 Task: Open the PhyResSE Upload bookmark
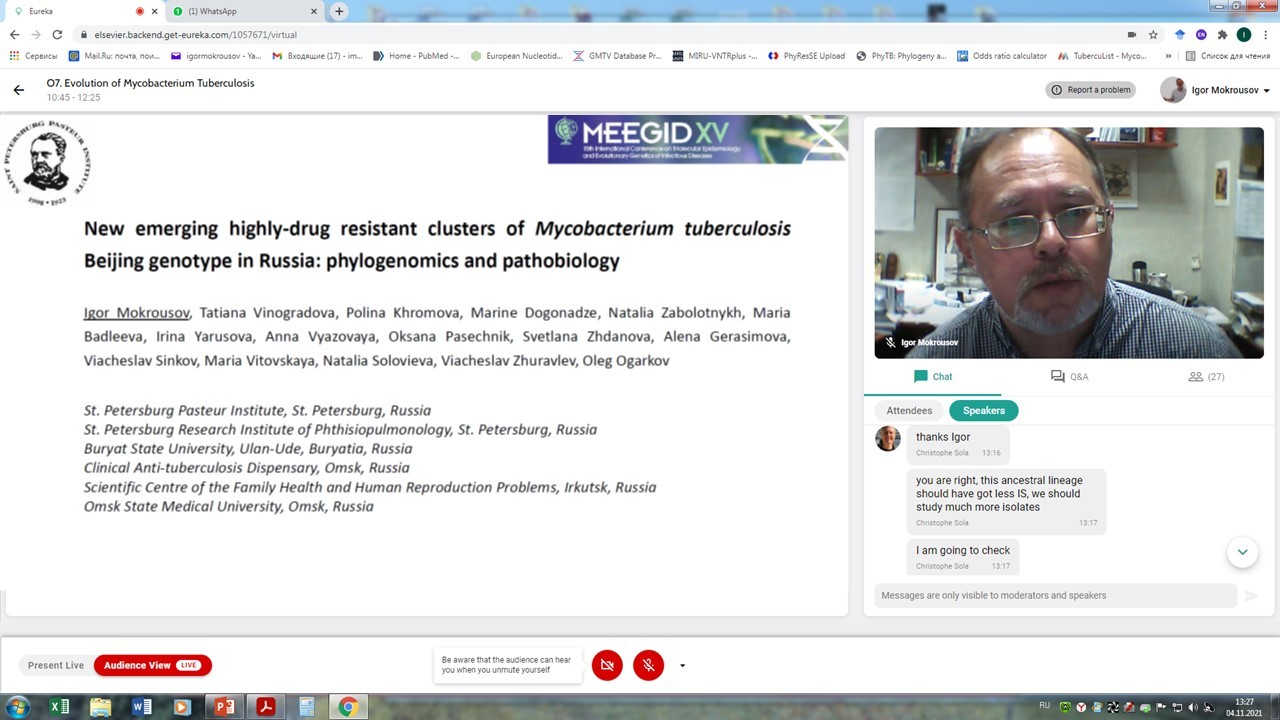806,56
